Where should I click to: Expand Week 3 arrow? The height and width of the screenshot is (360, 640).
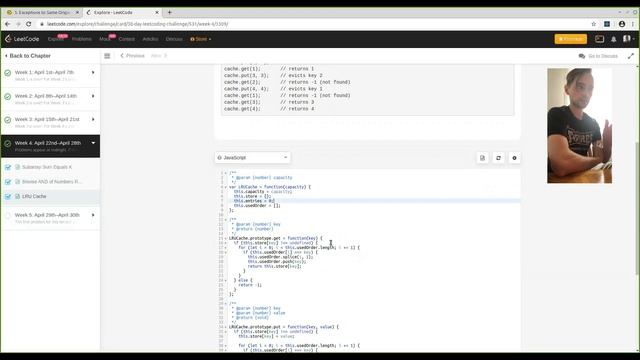[x=93, y=120]
